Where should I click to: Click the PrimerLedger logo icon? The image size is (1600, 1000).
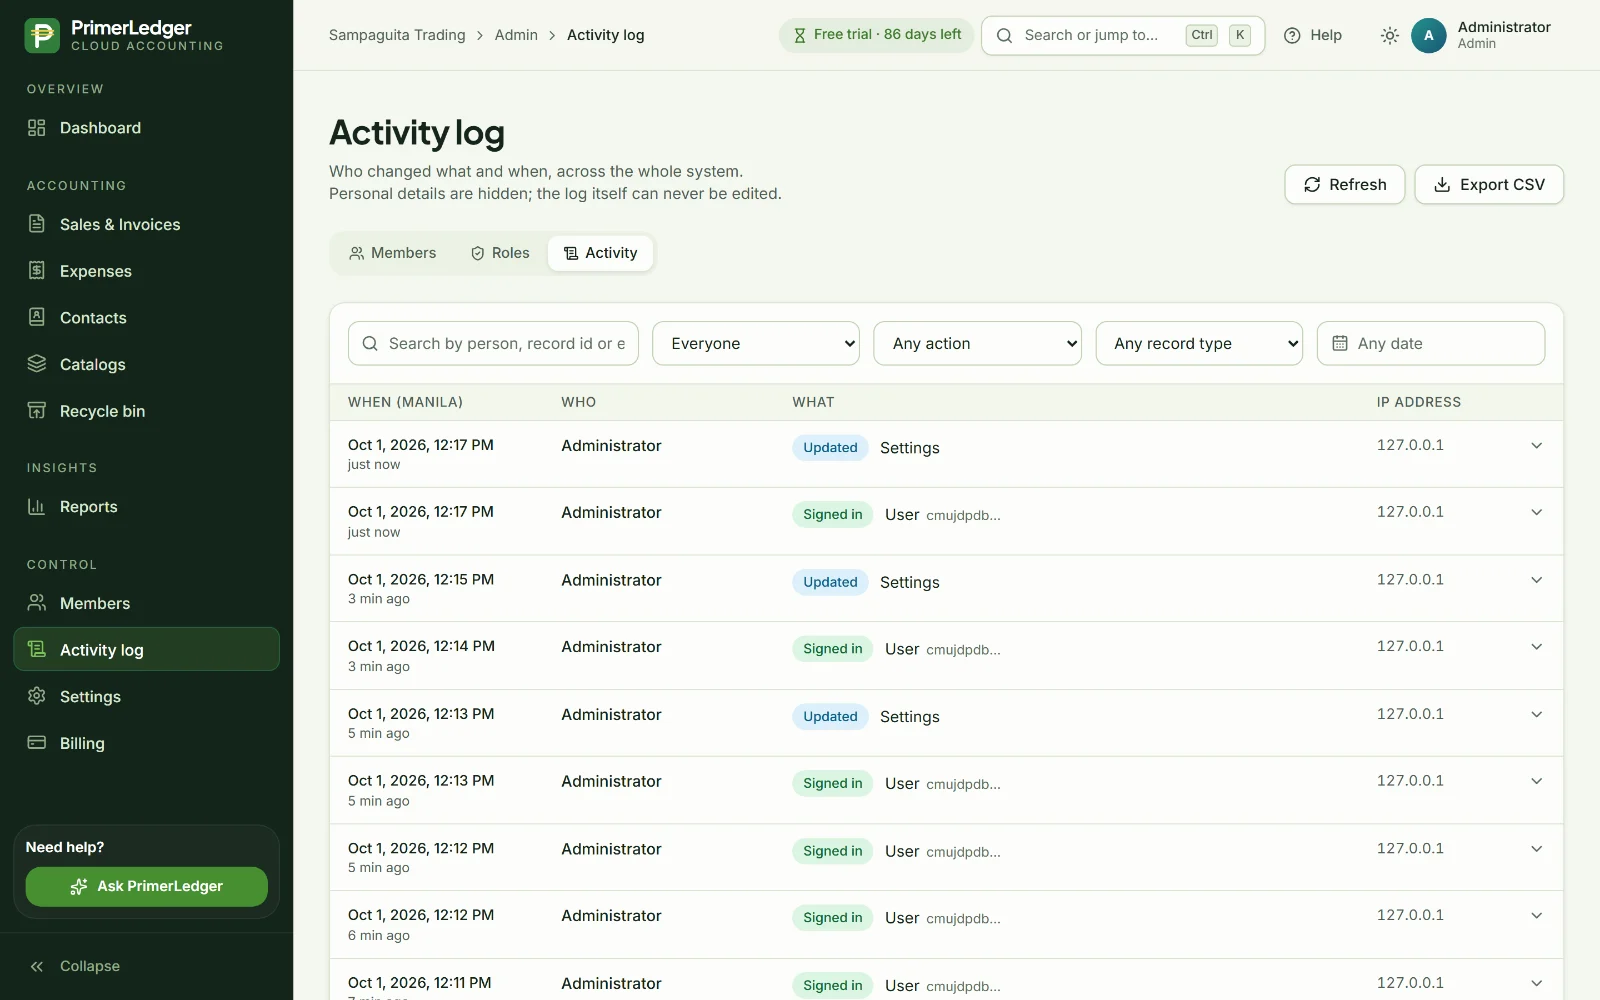[42, 35]
